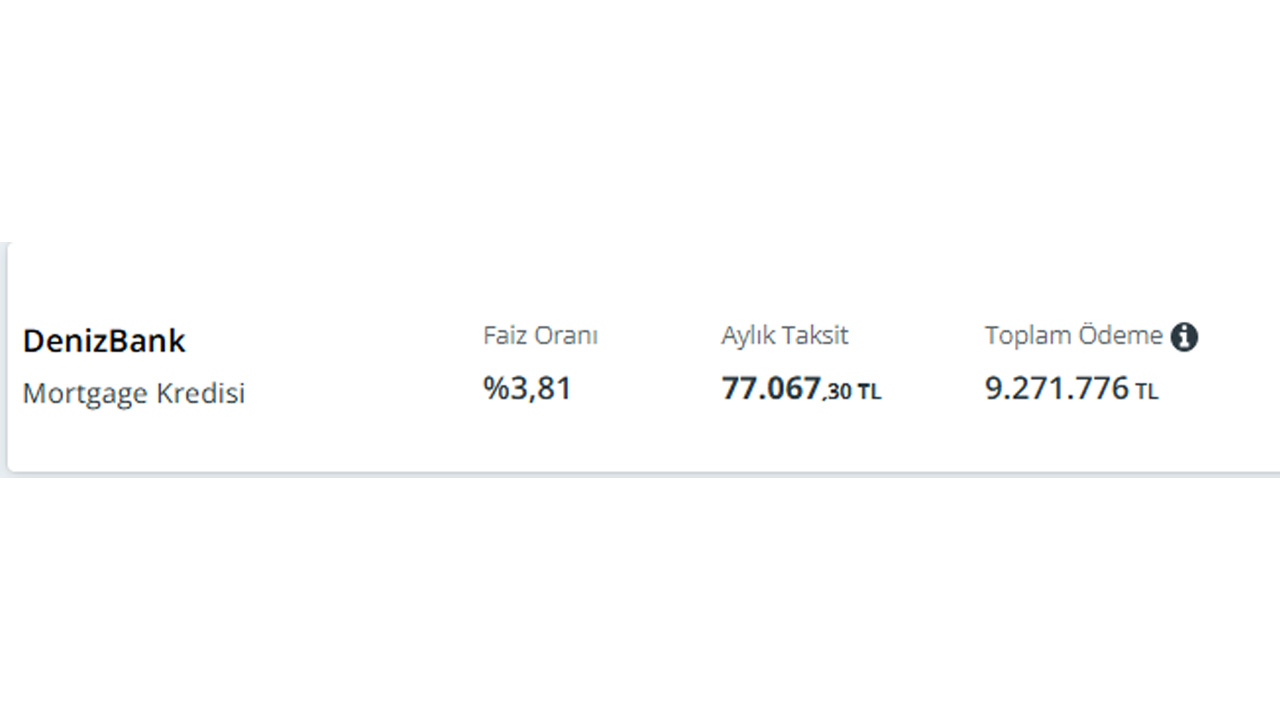Select the Faiz Oranı label

click(540, 336)
